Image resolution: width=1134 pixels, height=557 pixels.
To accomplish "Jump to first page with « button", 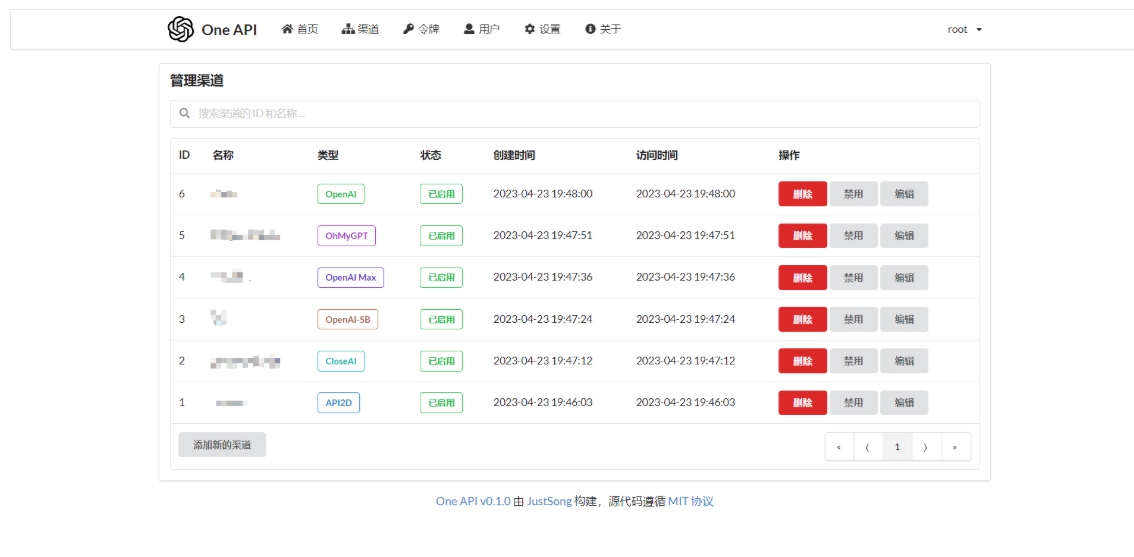I will pos(839,447).
